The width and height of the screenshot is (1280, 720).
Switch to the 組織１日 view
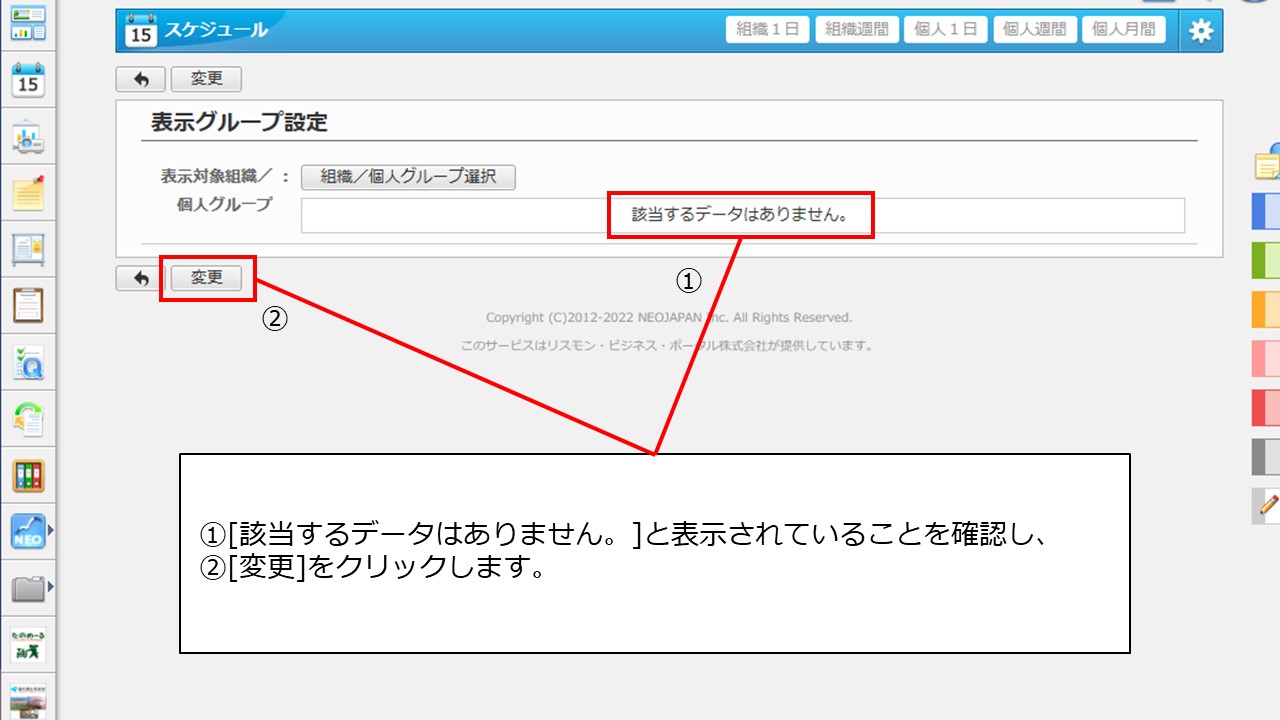click(x=768, y=30)
